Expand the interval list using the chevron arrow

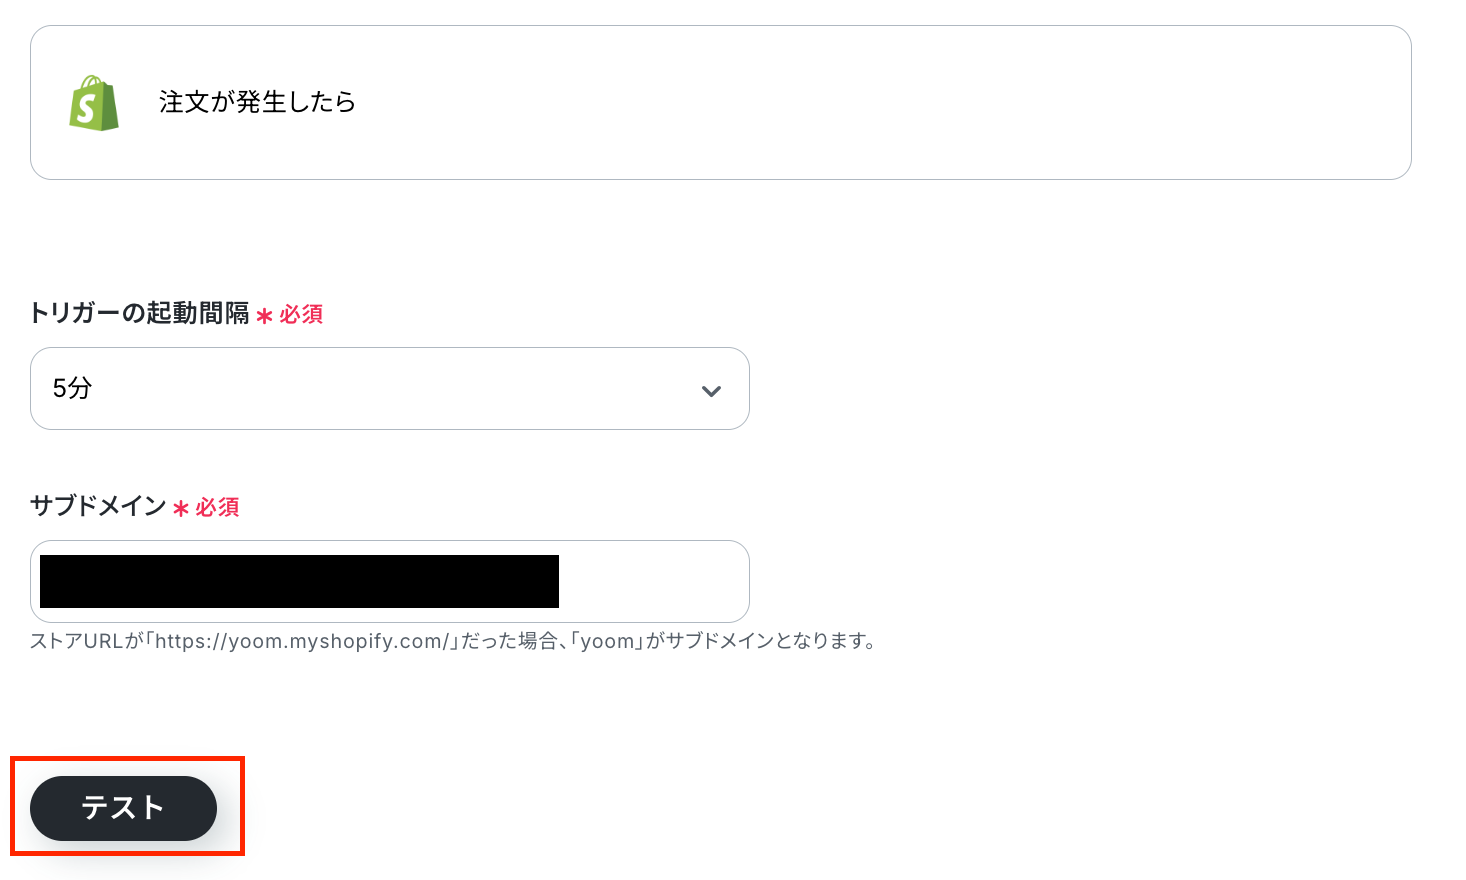711,391
